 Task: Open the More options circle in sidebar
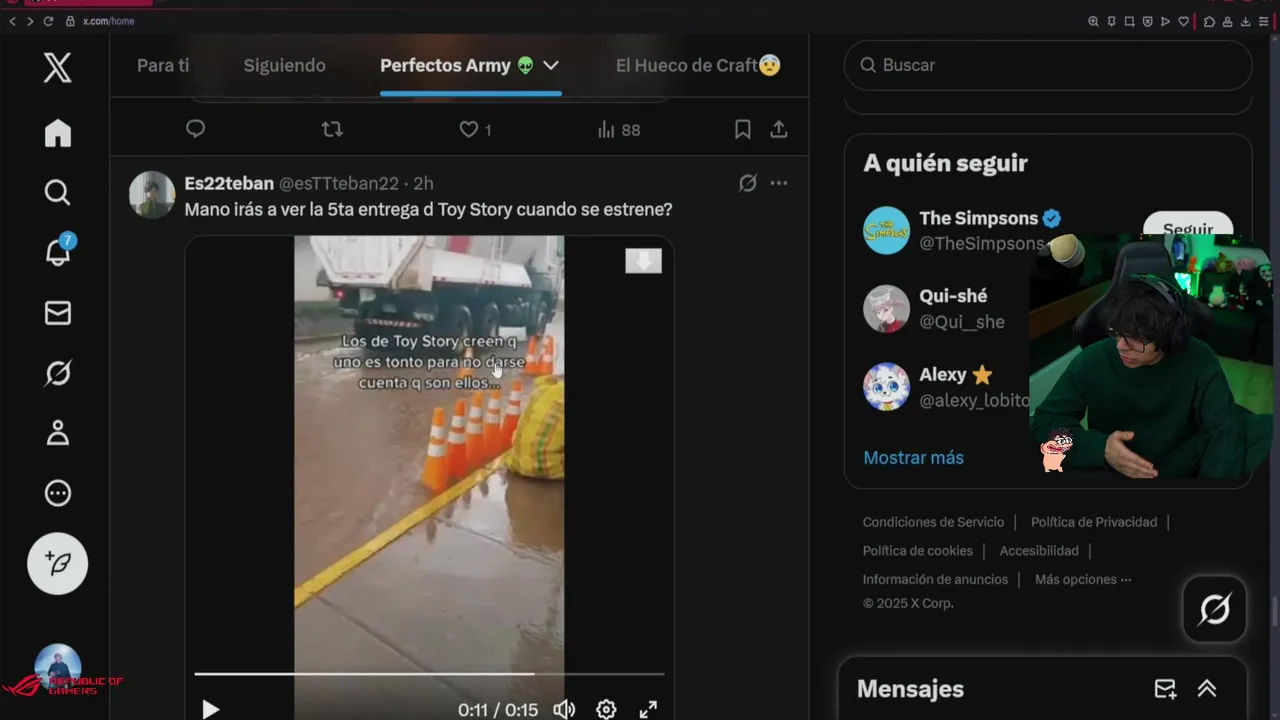click(57, 493)
